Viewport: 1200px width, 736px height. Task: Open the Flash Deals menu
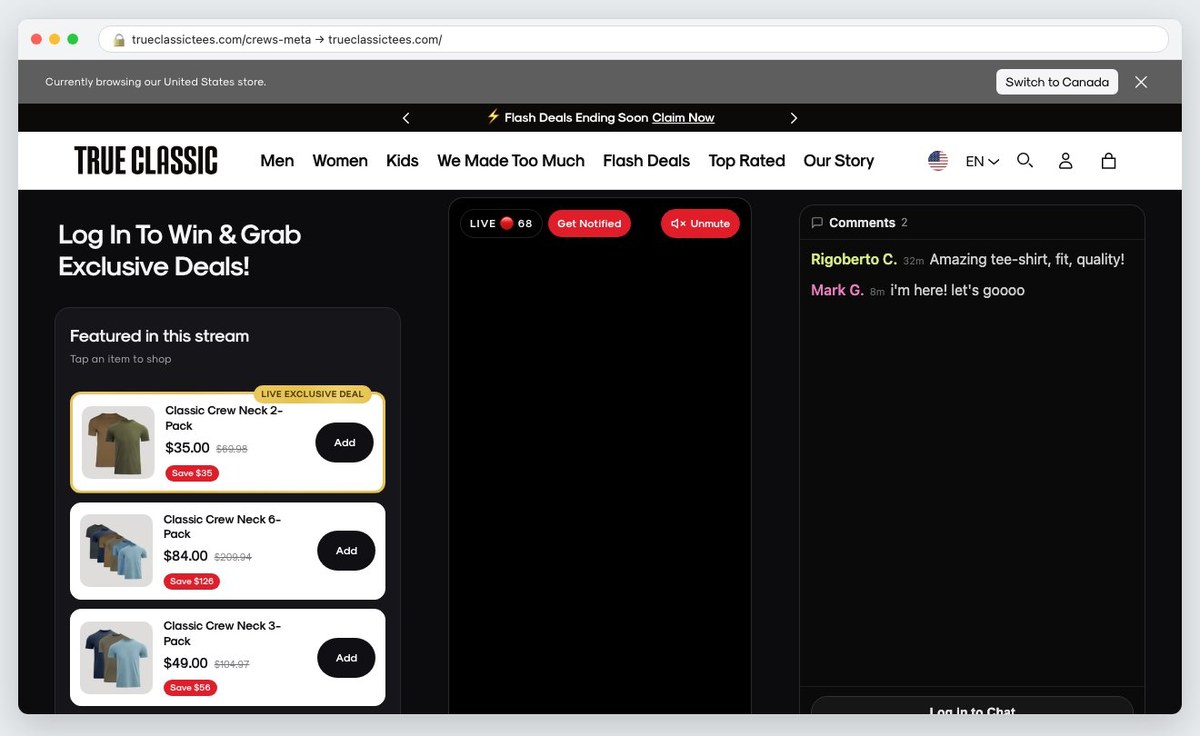(x=646, y=160)
